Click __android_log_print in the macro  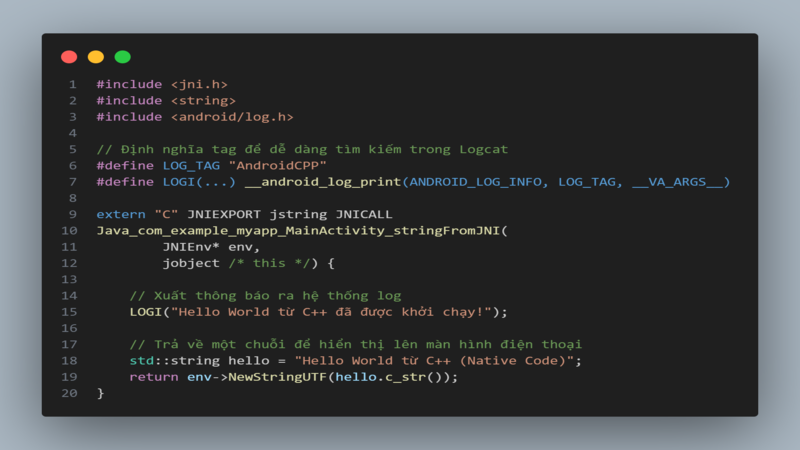tap(323, 182)
